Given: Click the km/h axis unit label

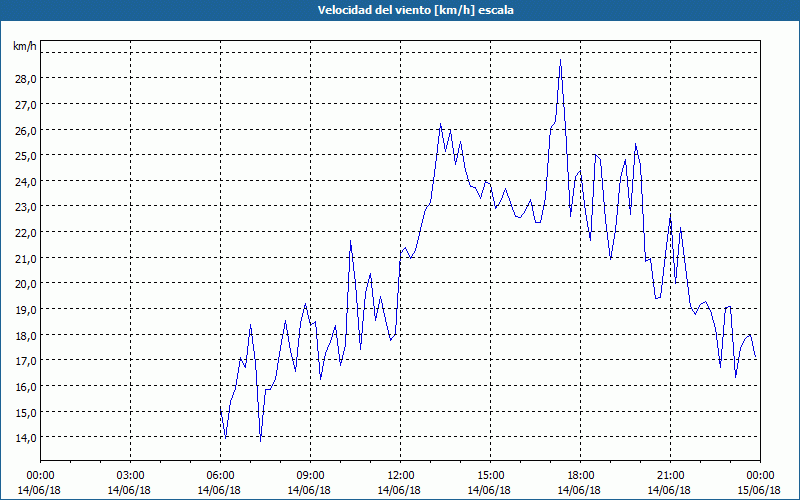Looking at the screenshot, I should tap(25, 46).
